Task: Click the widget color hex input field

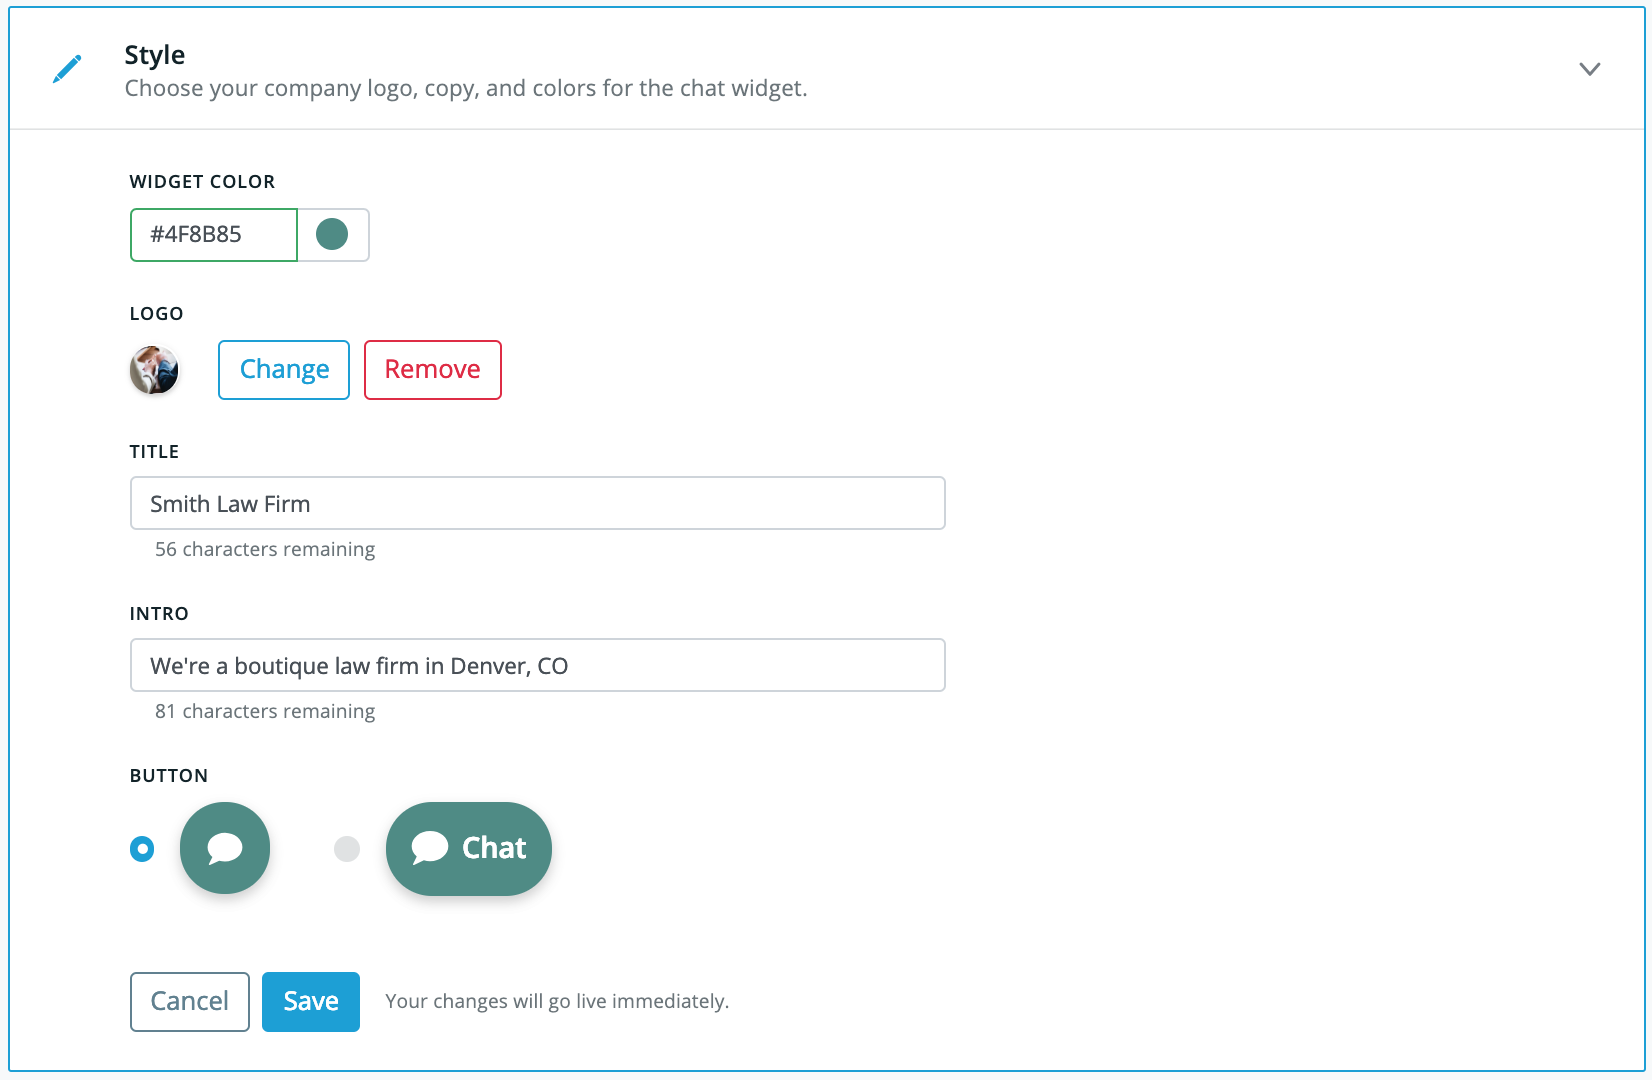Action: pyautogui.click(x=214, y=235)
